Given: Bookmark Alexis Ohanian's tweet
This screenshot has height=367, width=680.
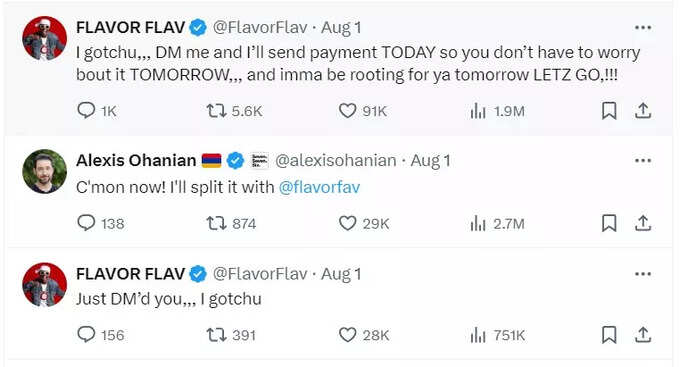Looking at the screenshot, I should click(x=609, y=223).
